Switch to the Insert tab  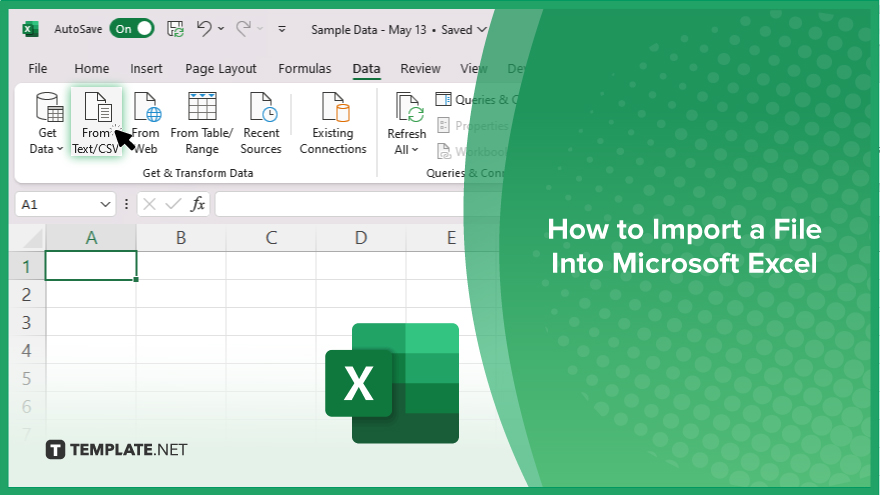pyautogui.click(x=146, y=68)
